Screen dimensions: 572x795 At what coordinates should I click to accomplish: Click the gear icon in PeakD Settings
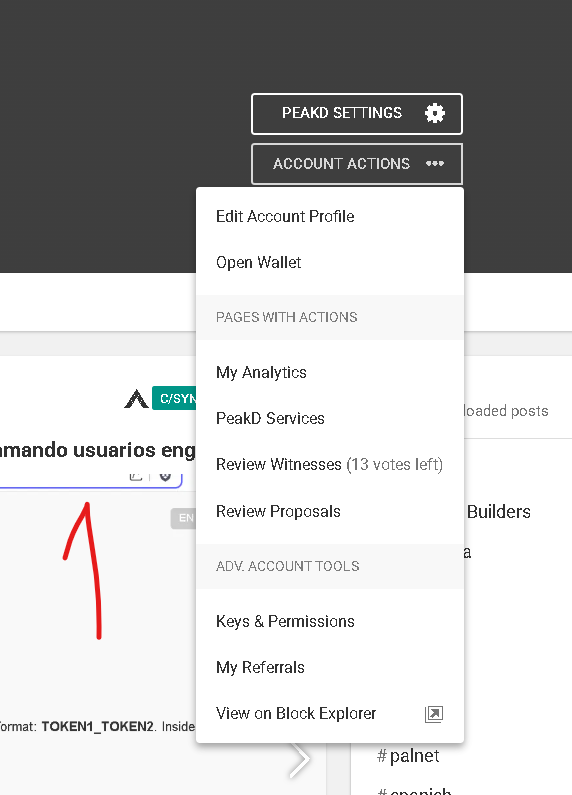(x=435, y=113)
